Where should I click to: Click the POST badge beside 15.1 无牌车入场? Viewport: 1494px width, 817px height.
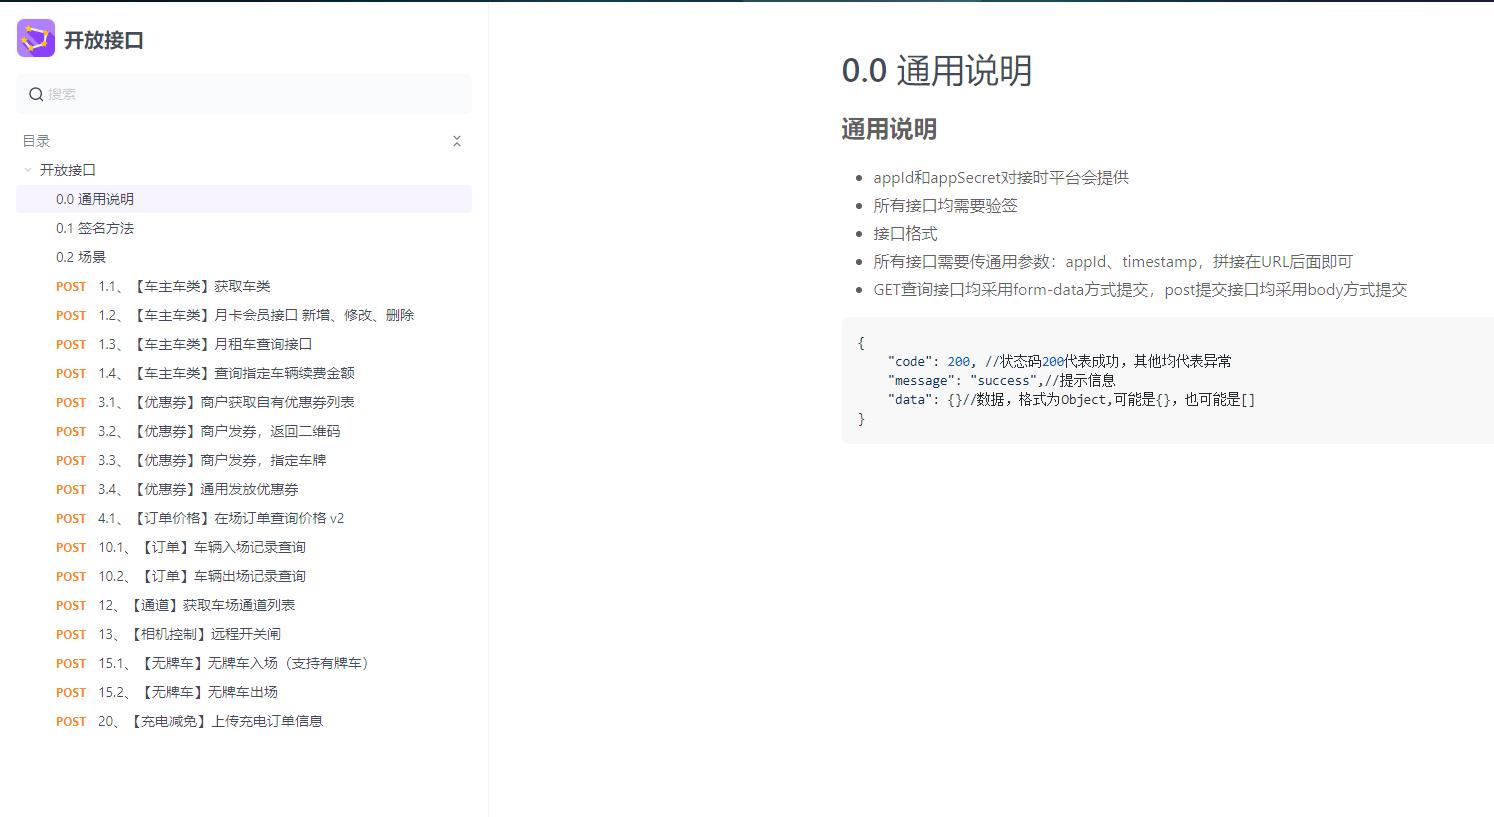click(x=70, y=663)
